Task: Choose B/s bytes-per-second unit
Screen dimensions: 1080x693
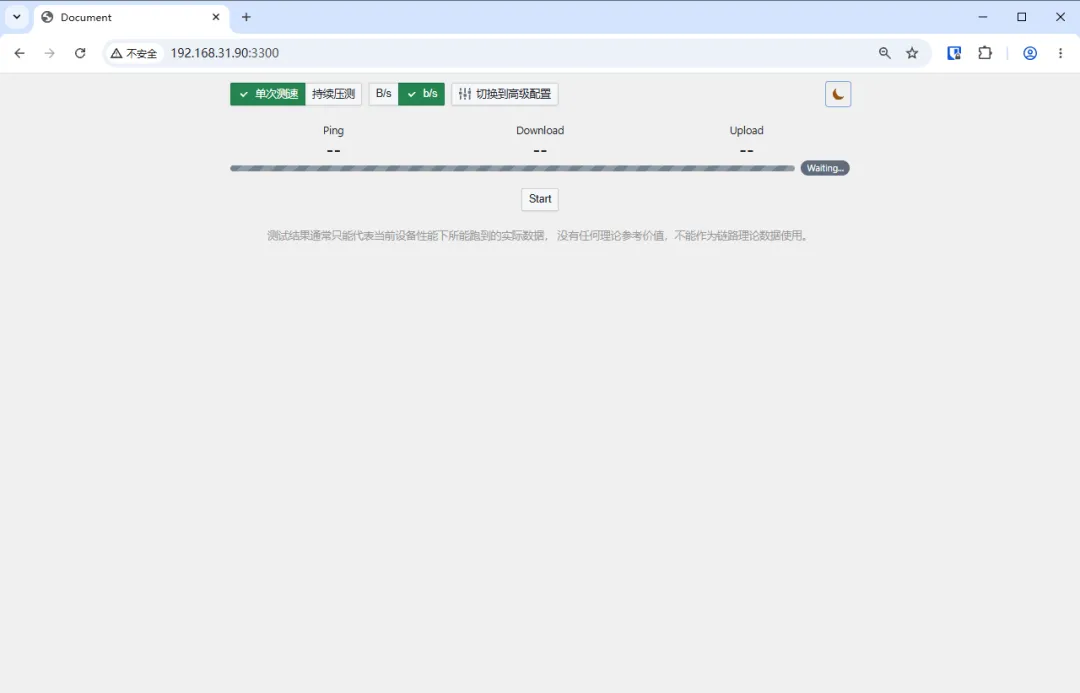Action: [x=384, y=94]
